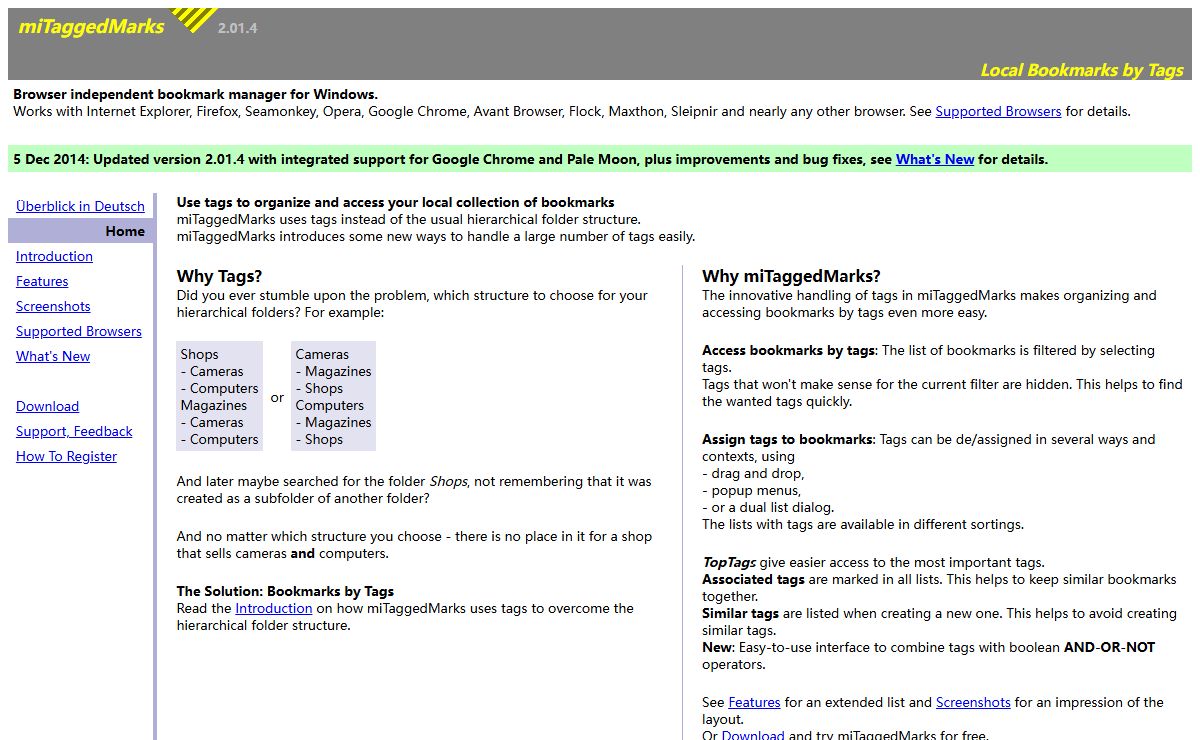Click the yellow striped logo graphic

point(195,18)
